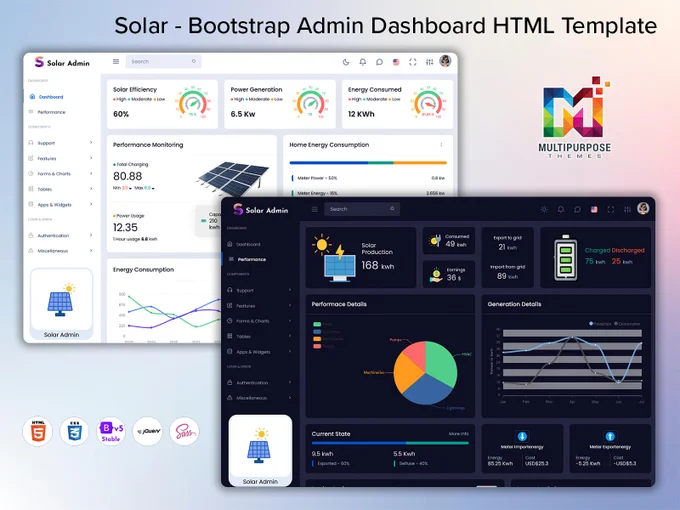Click Solar Efficiency gauge in light dashboard
This screenshot has height=510, width=680.
[193, 103]
